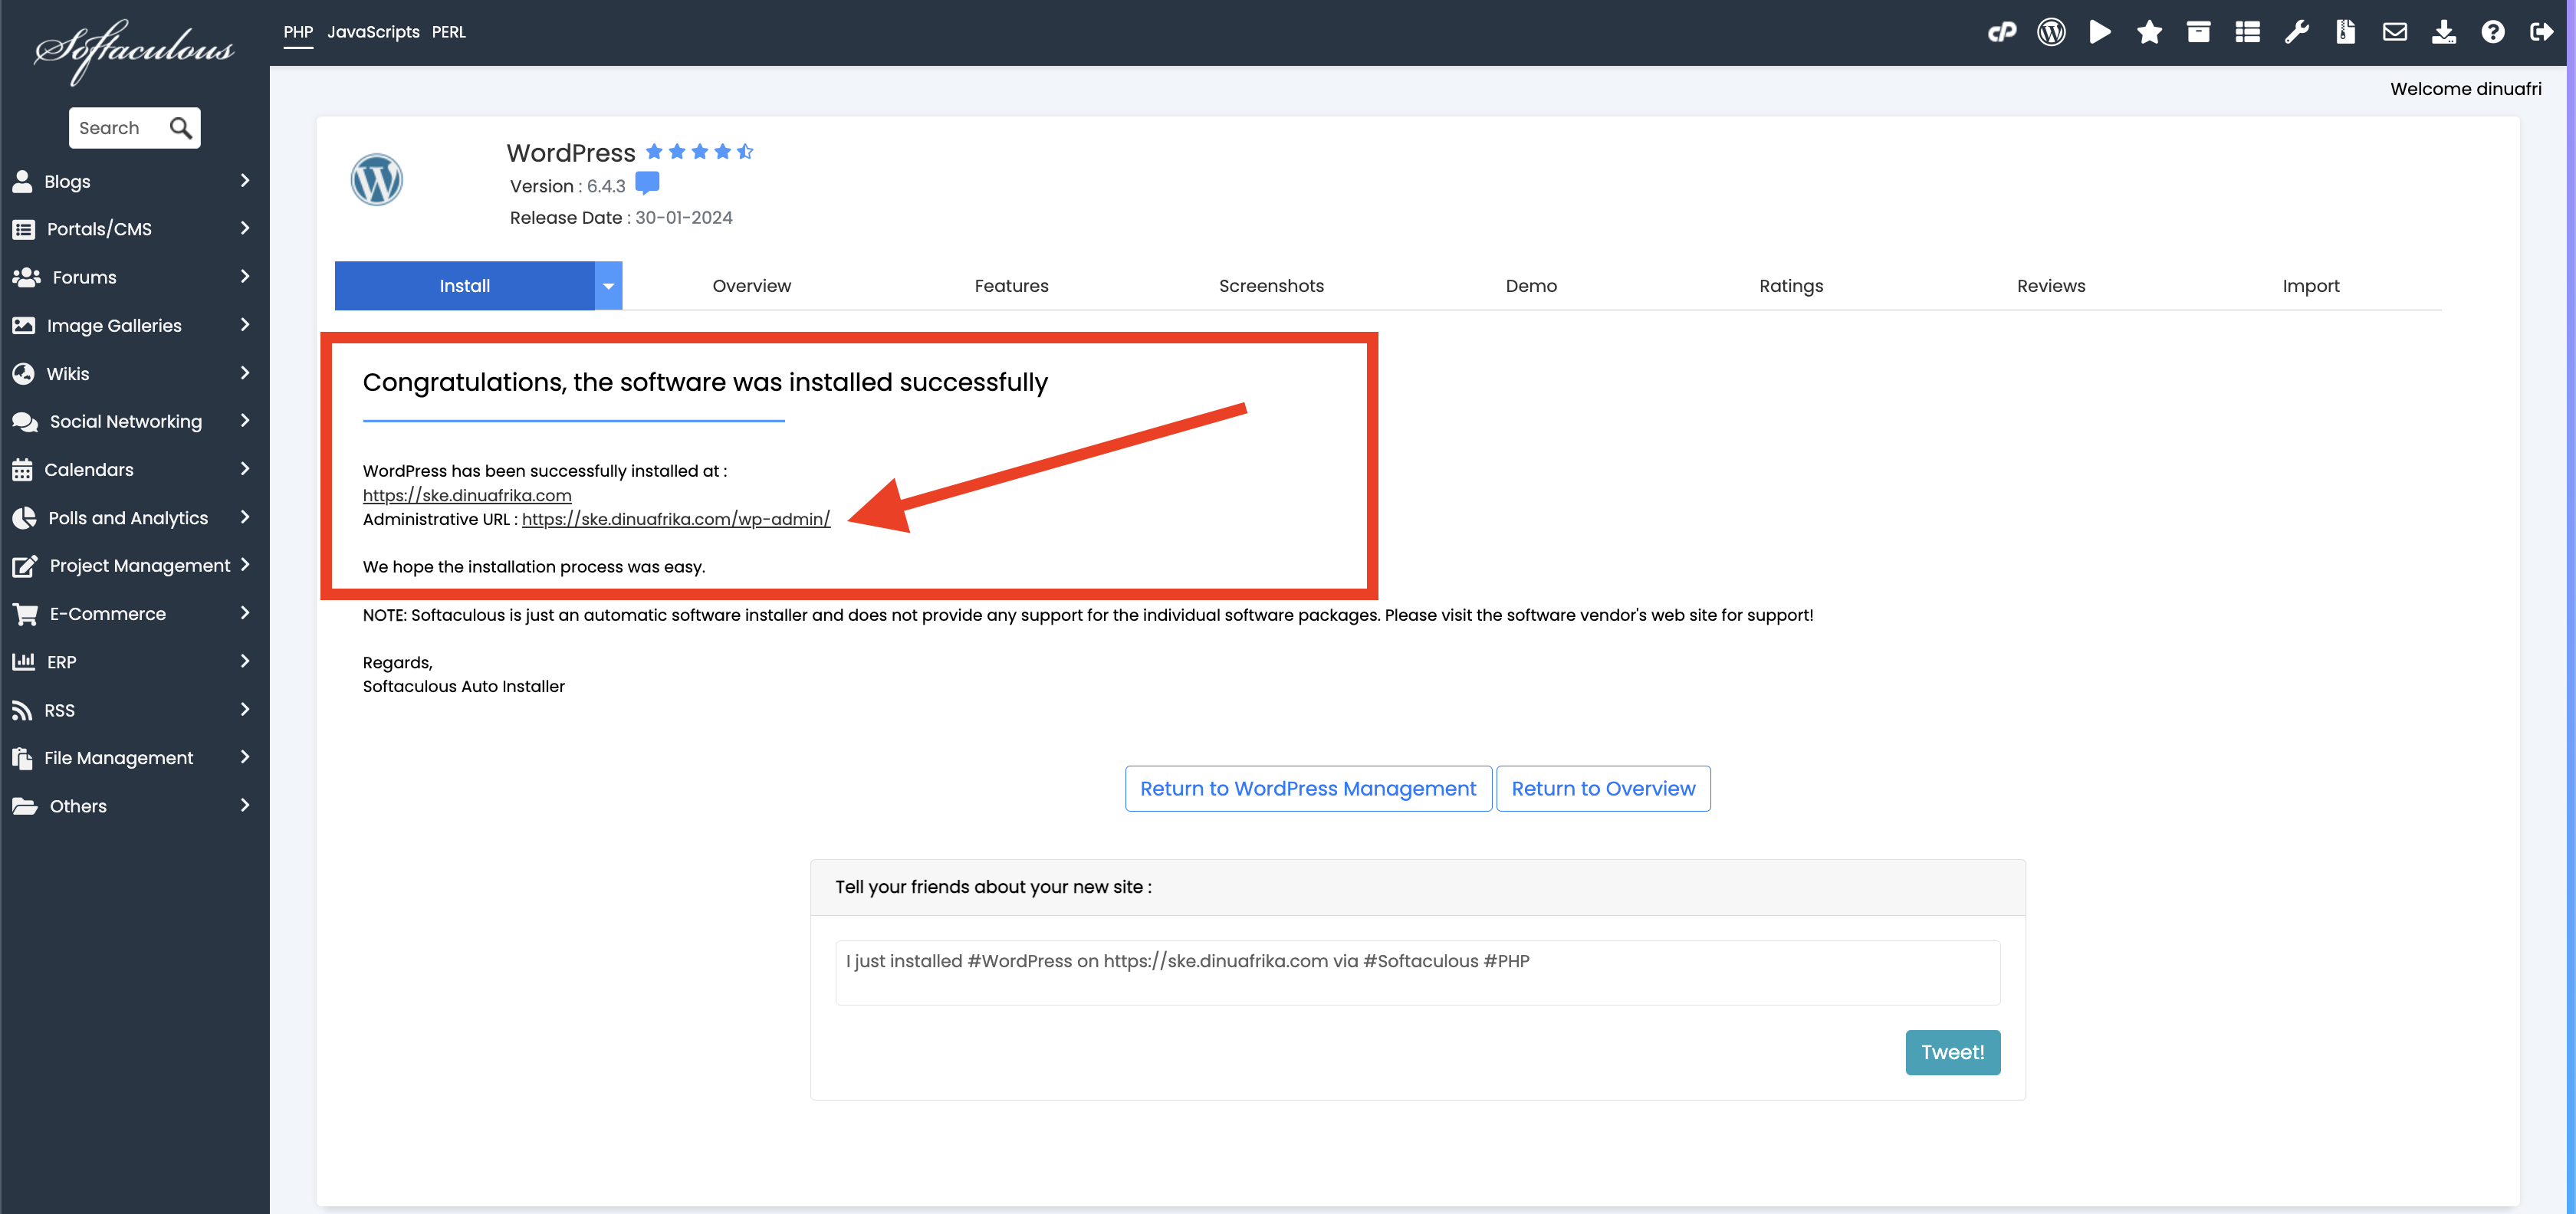2576x1214 pixels.
Task: Click the Forums group icon in sidebar
Action: [26, 277]
